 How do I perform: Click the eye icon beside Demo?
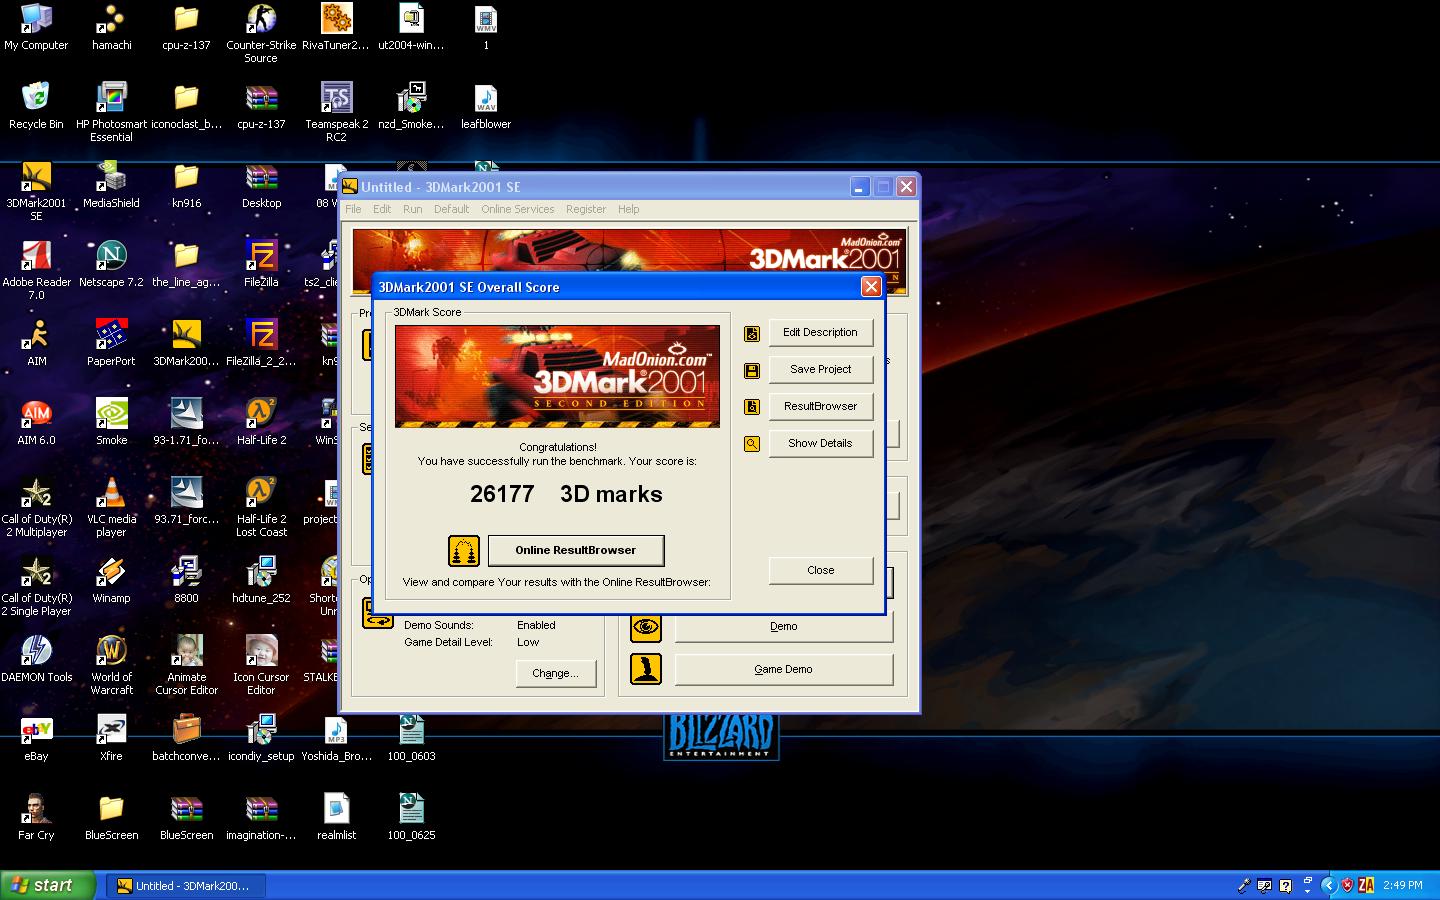click(x=646, y=627)
